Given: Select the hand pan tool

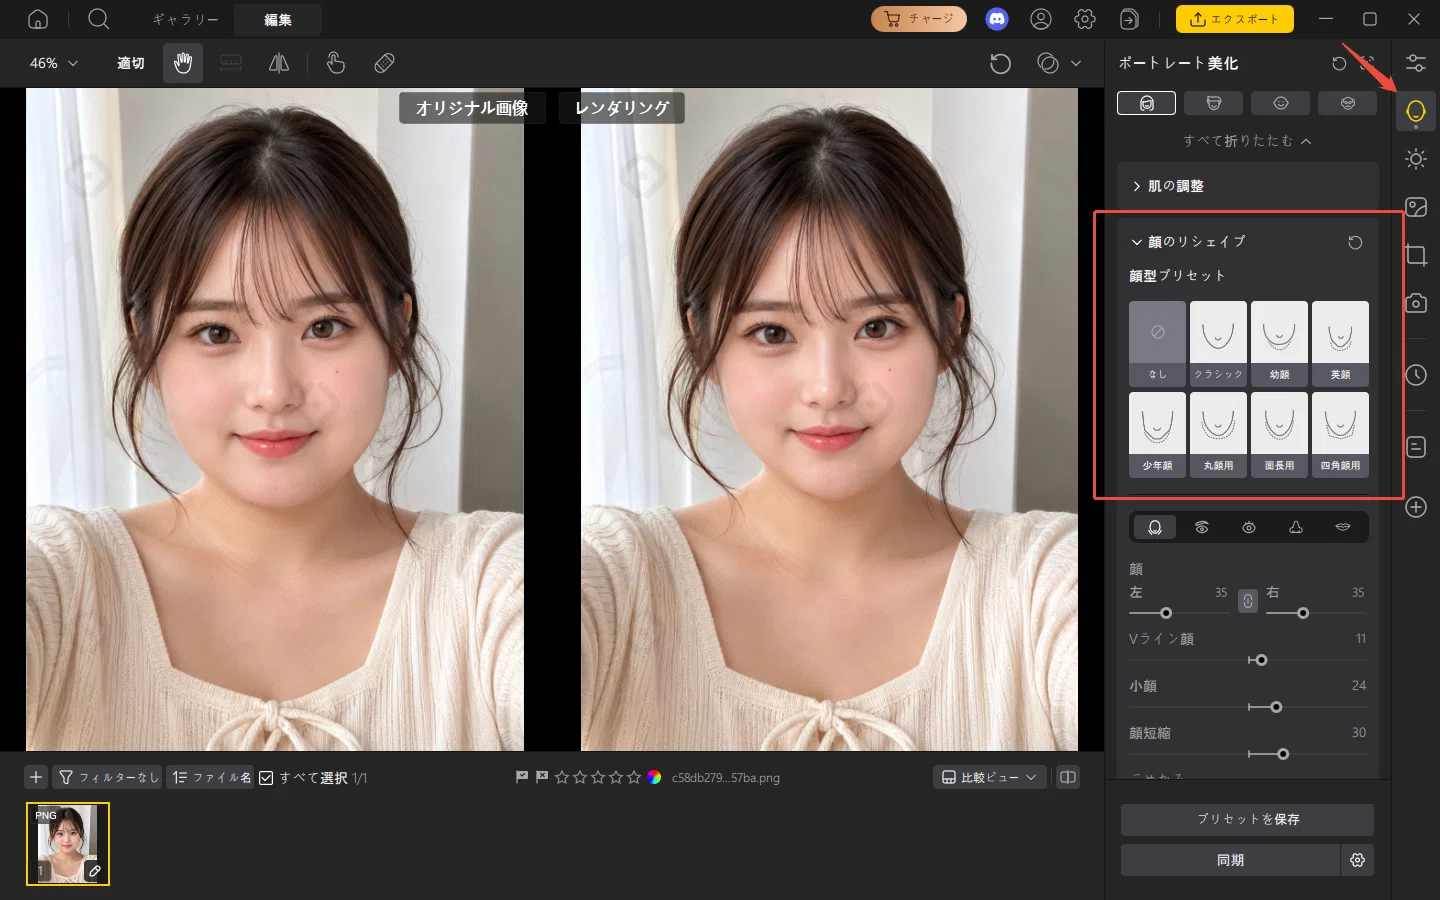Looking at the screenshot, I should pos(183,63).
